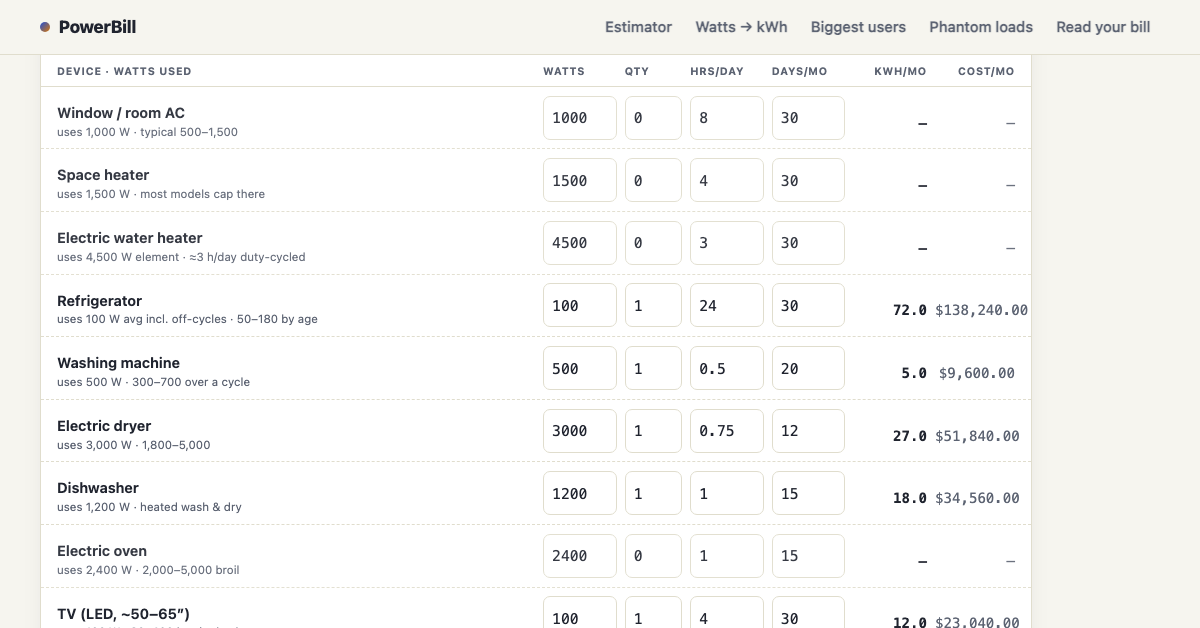1200x628 pixels.
Task: Click the Electric water heater Days/mo field
Action: (808, 243)
